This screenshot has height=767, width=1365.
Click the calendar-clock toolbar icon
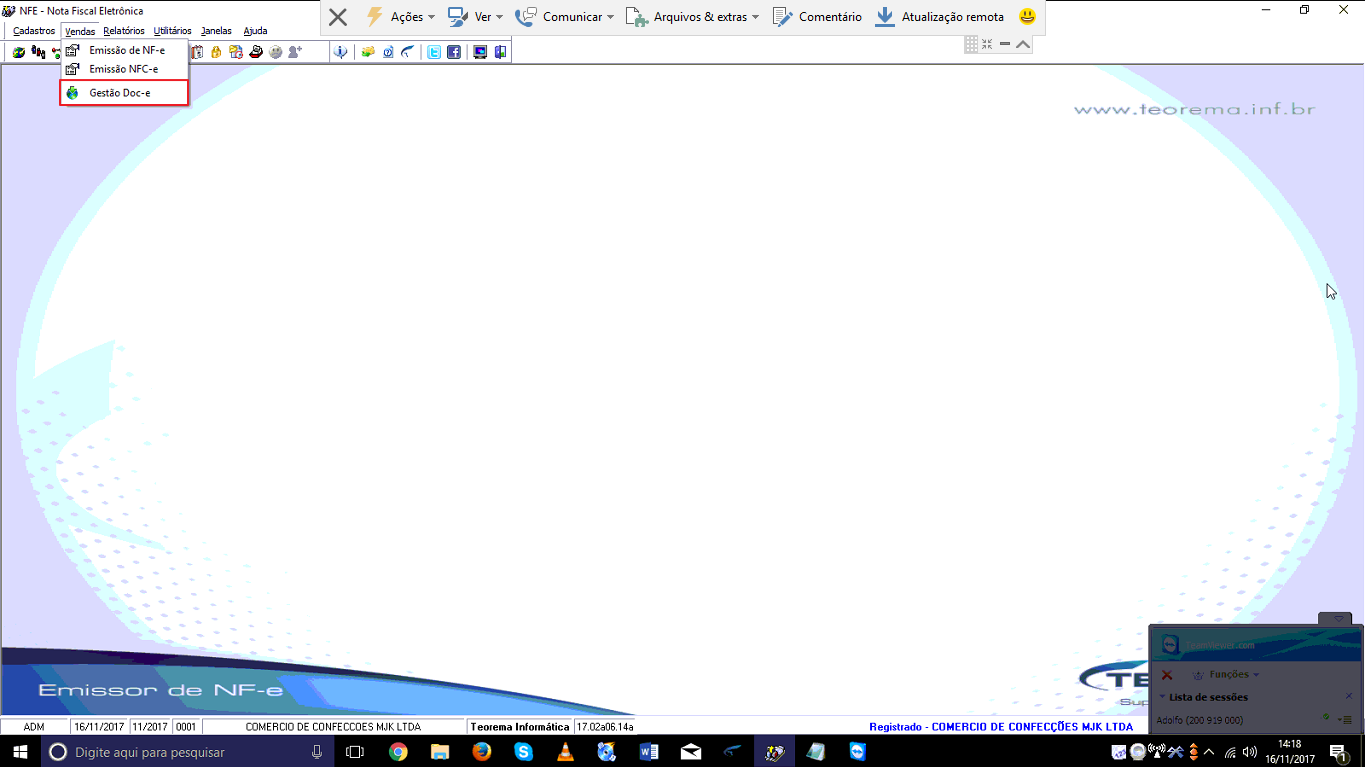coord(236,52)
